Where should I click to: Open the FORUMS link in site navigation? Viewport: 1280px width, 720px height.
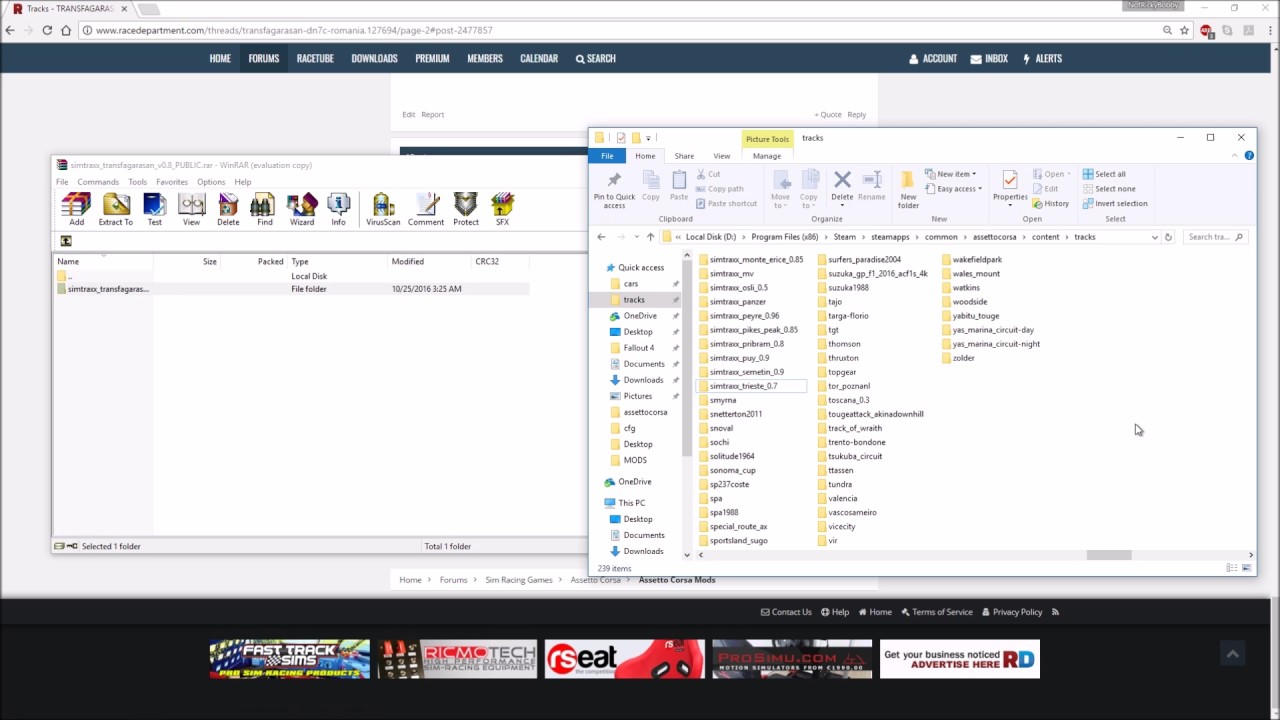pos(264,58)
